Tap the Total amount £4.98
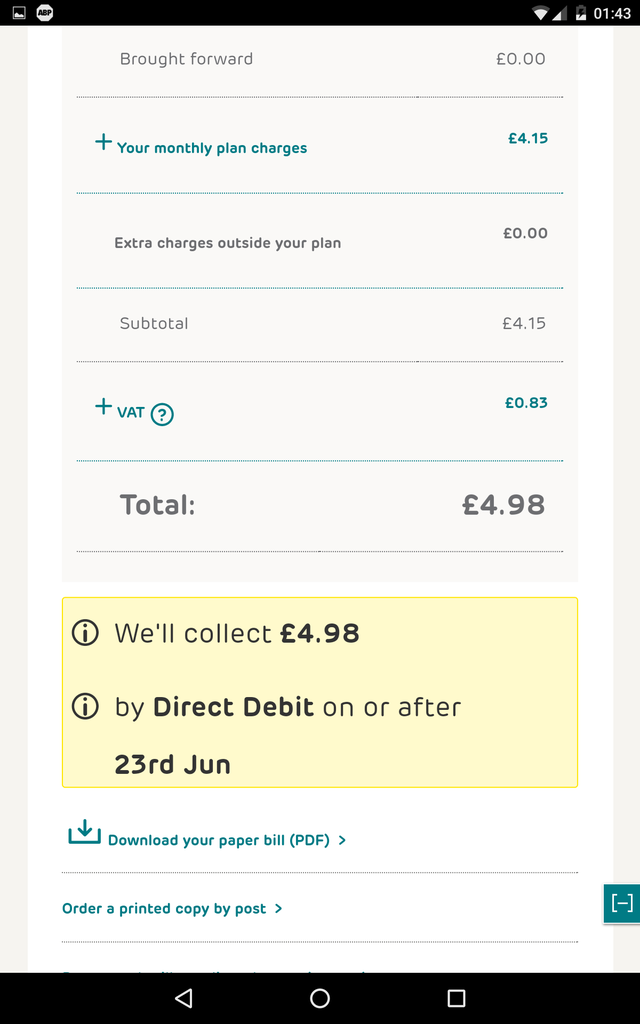640x1024 pixels. tap(503, 505)
